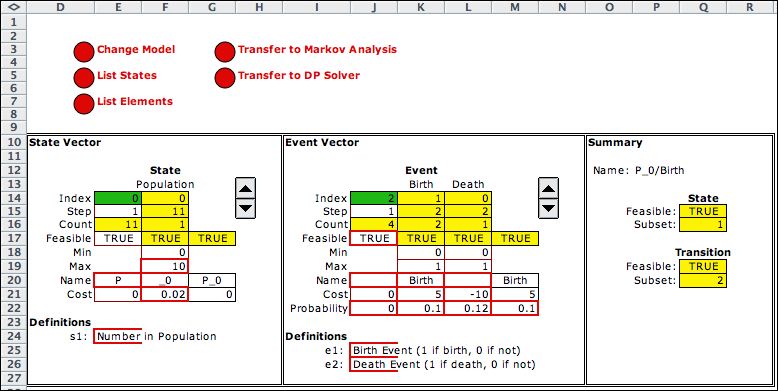Click the Event Vector up arrow spinner
The width and height of the screenshot is (778, 391).
pos(548,188)
